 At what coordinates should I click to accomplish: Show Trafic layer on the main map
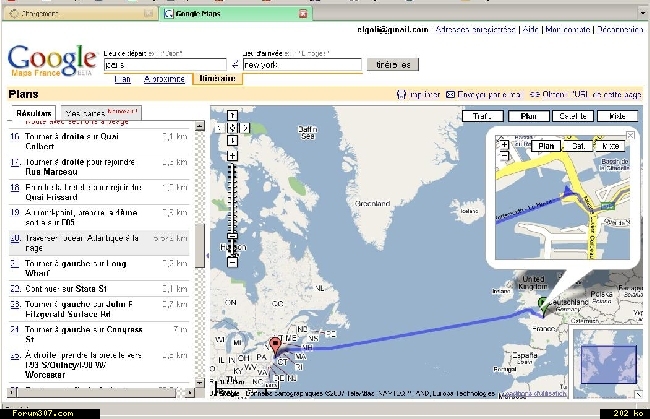483,116
